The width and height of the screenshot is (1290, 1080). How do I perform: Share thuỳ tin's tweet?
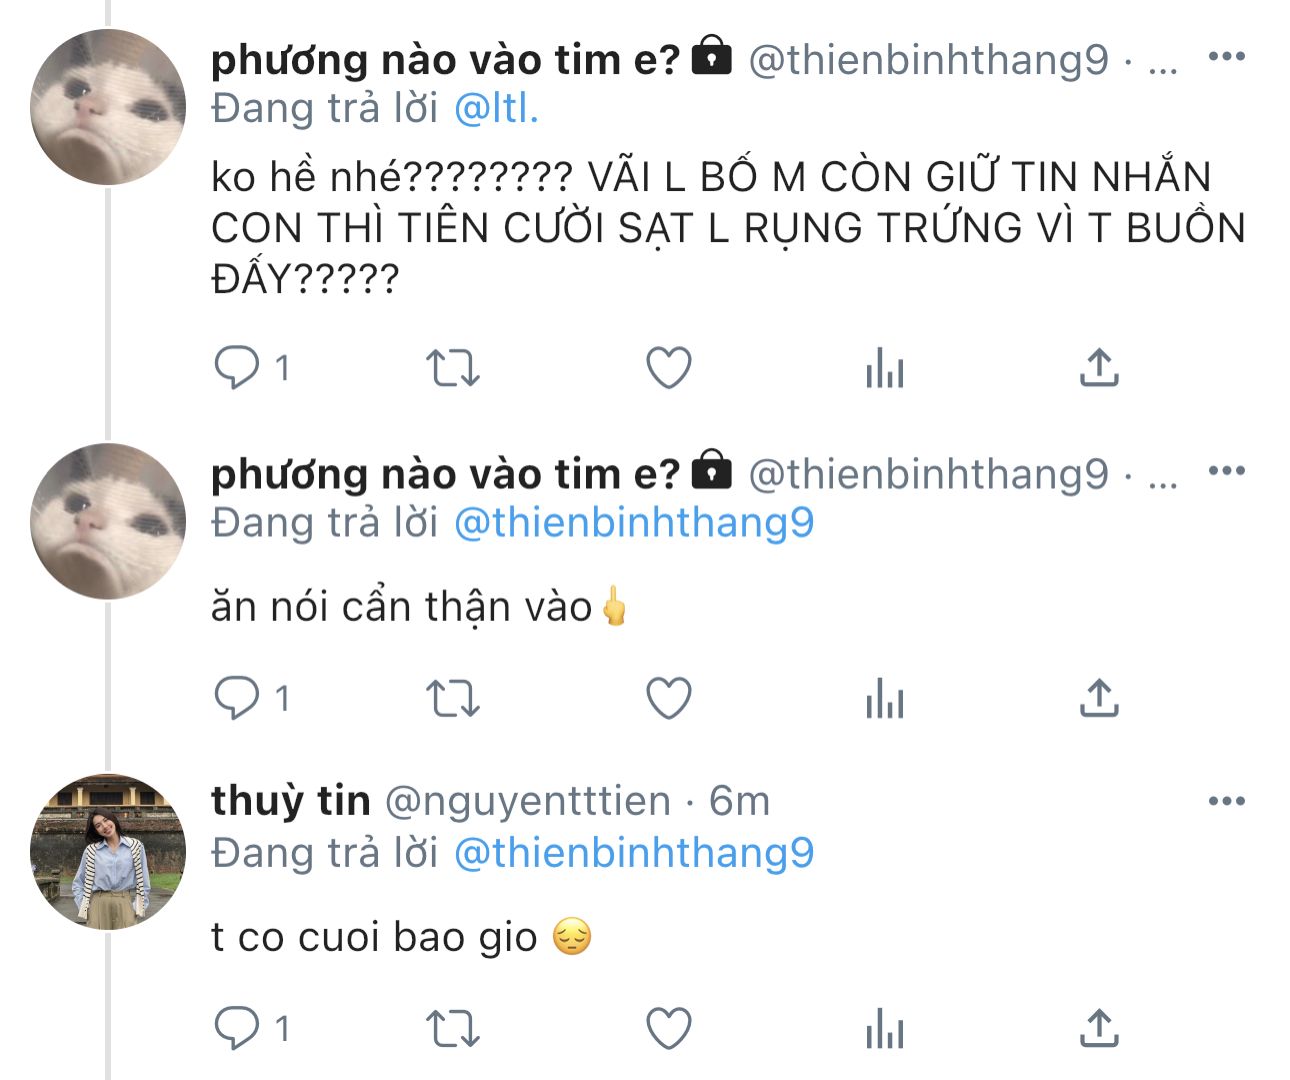1099,1028
